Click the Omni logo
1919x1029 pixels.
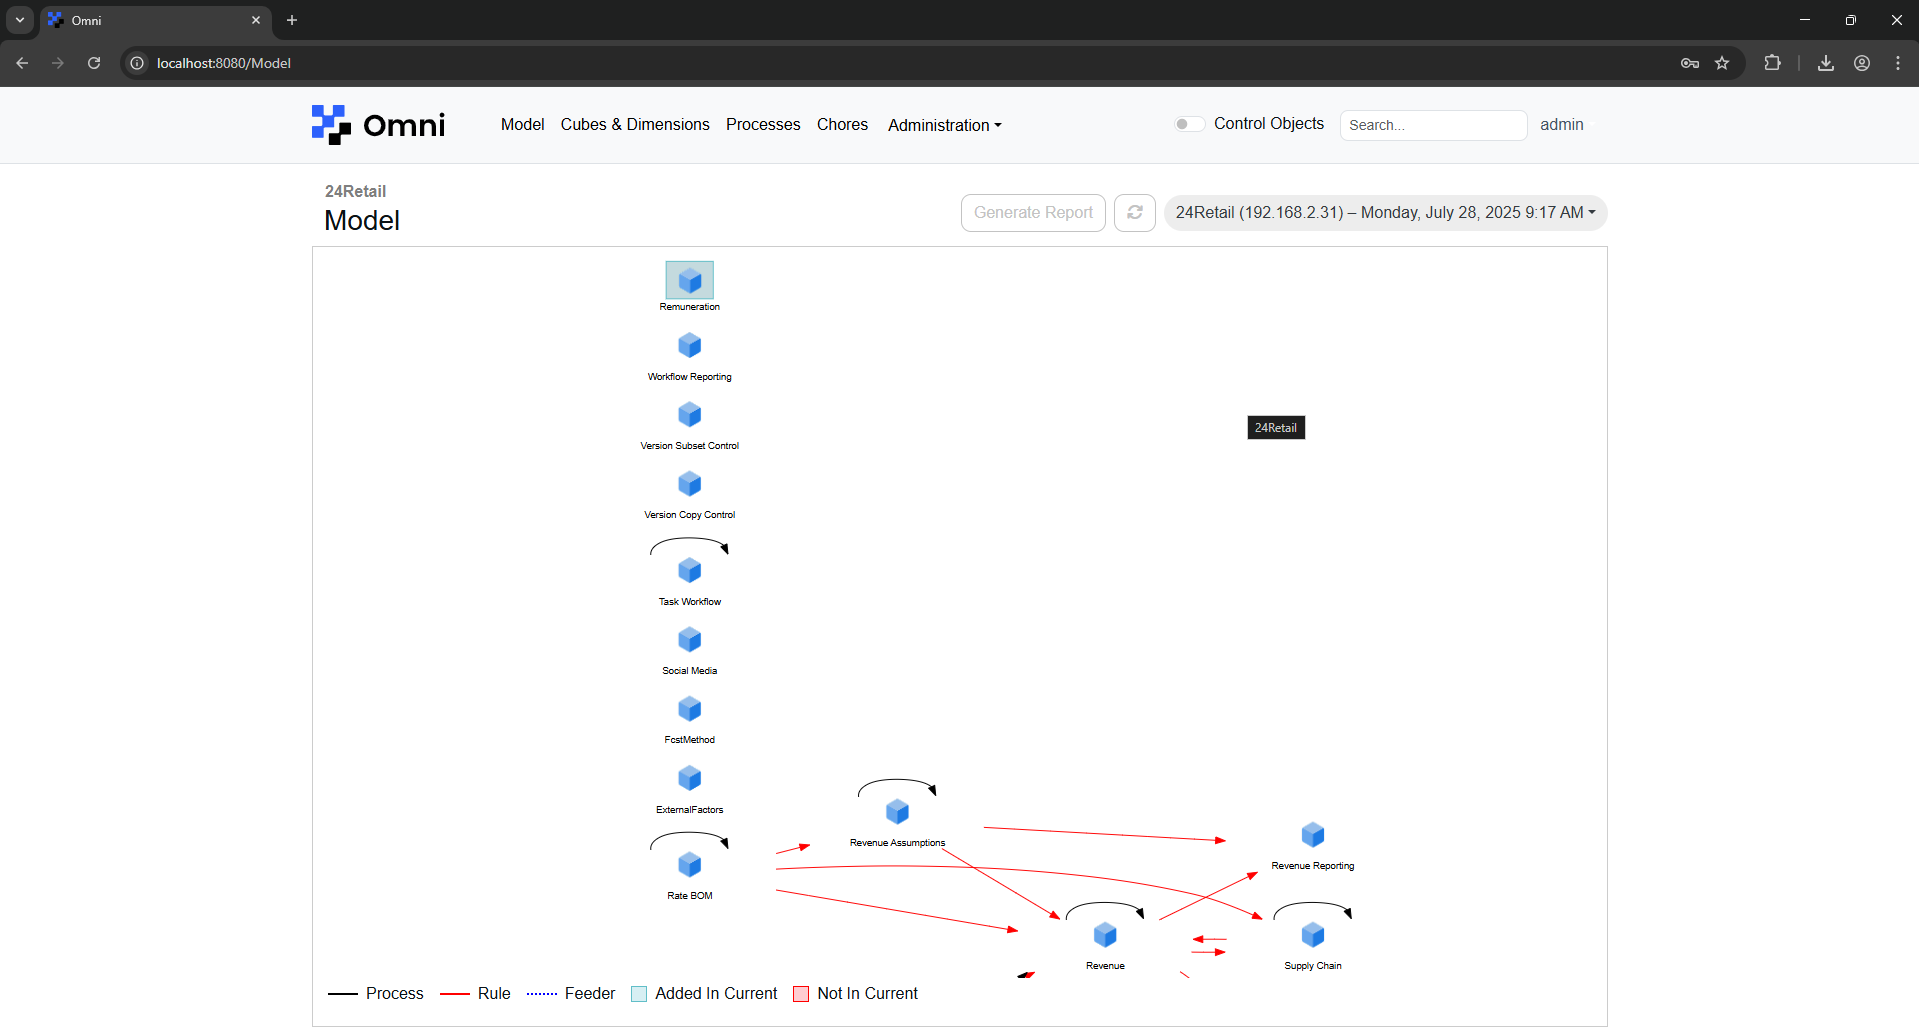(378, 125)
